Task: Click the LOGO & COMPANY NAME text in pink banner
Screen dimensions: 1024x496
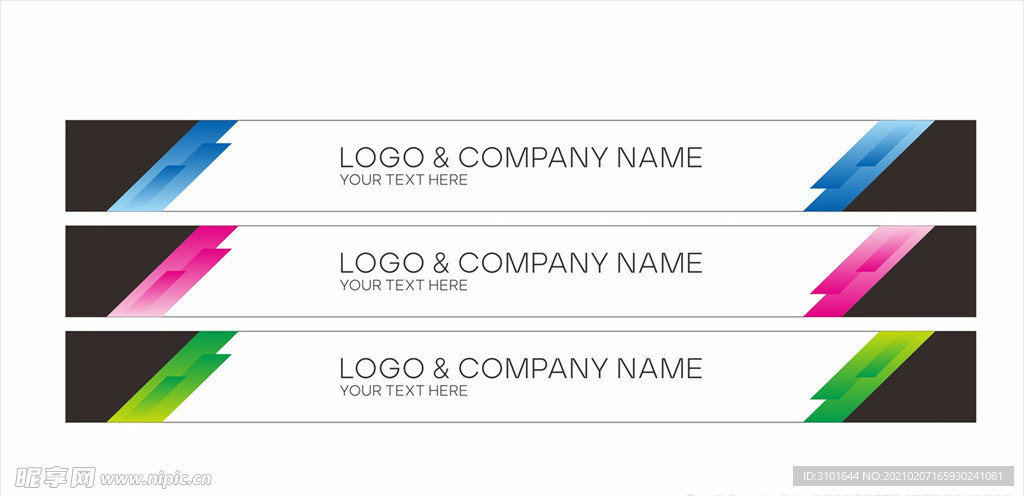Action: [x=520, y=263]
